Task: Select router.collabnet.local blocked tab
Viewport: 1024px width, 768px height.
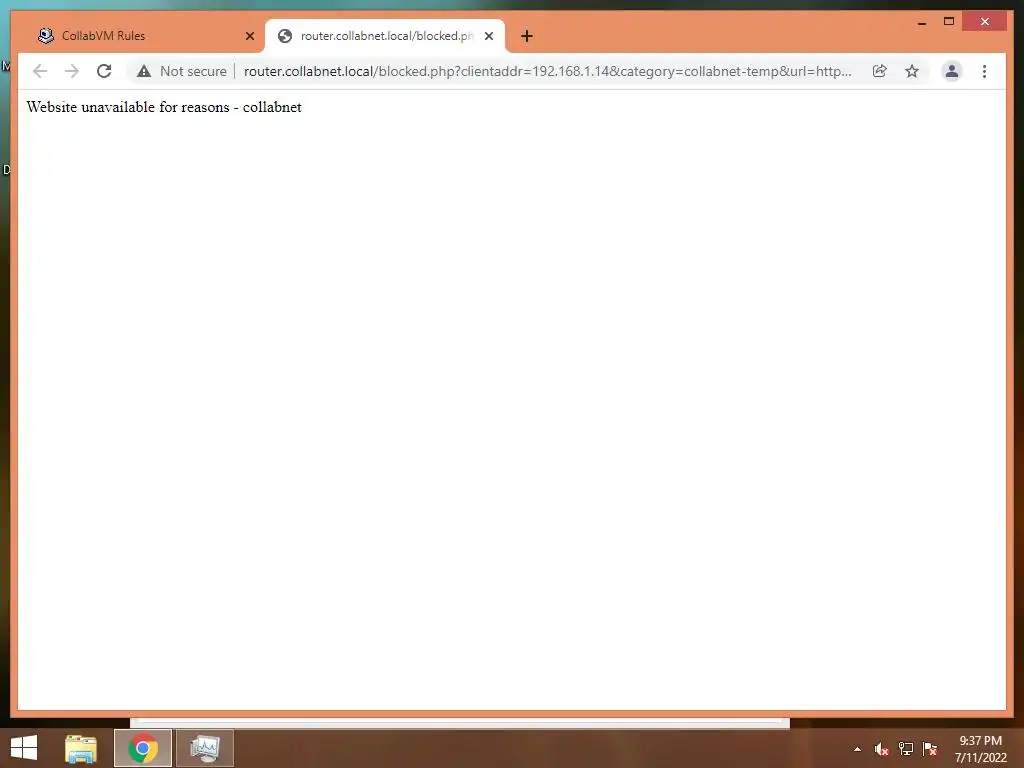Action: (x=384, y=36)
